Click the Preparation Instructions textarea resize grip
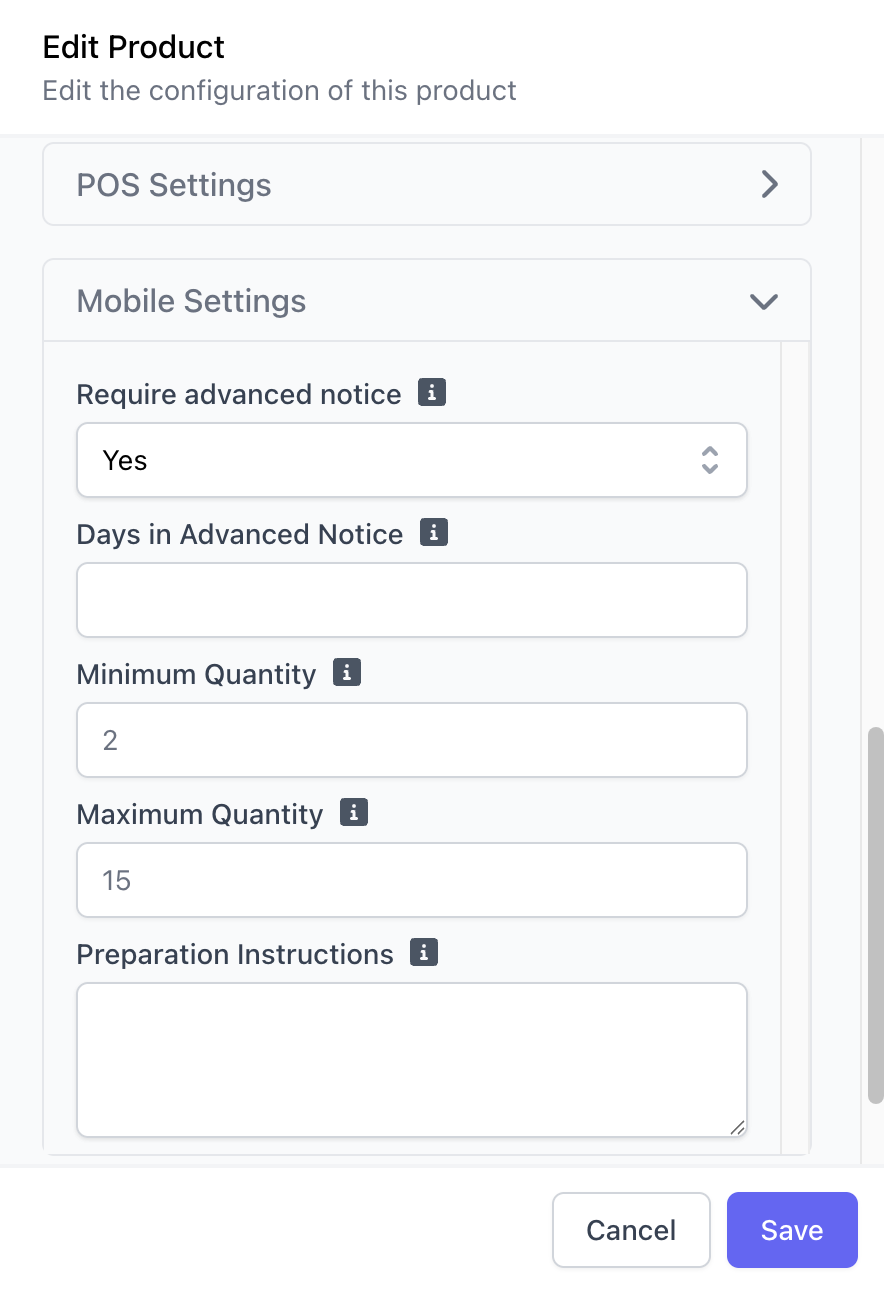 tap(737, 1127)
